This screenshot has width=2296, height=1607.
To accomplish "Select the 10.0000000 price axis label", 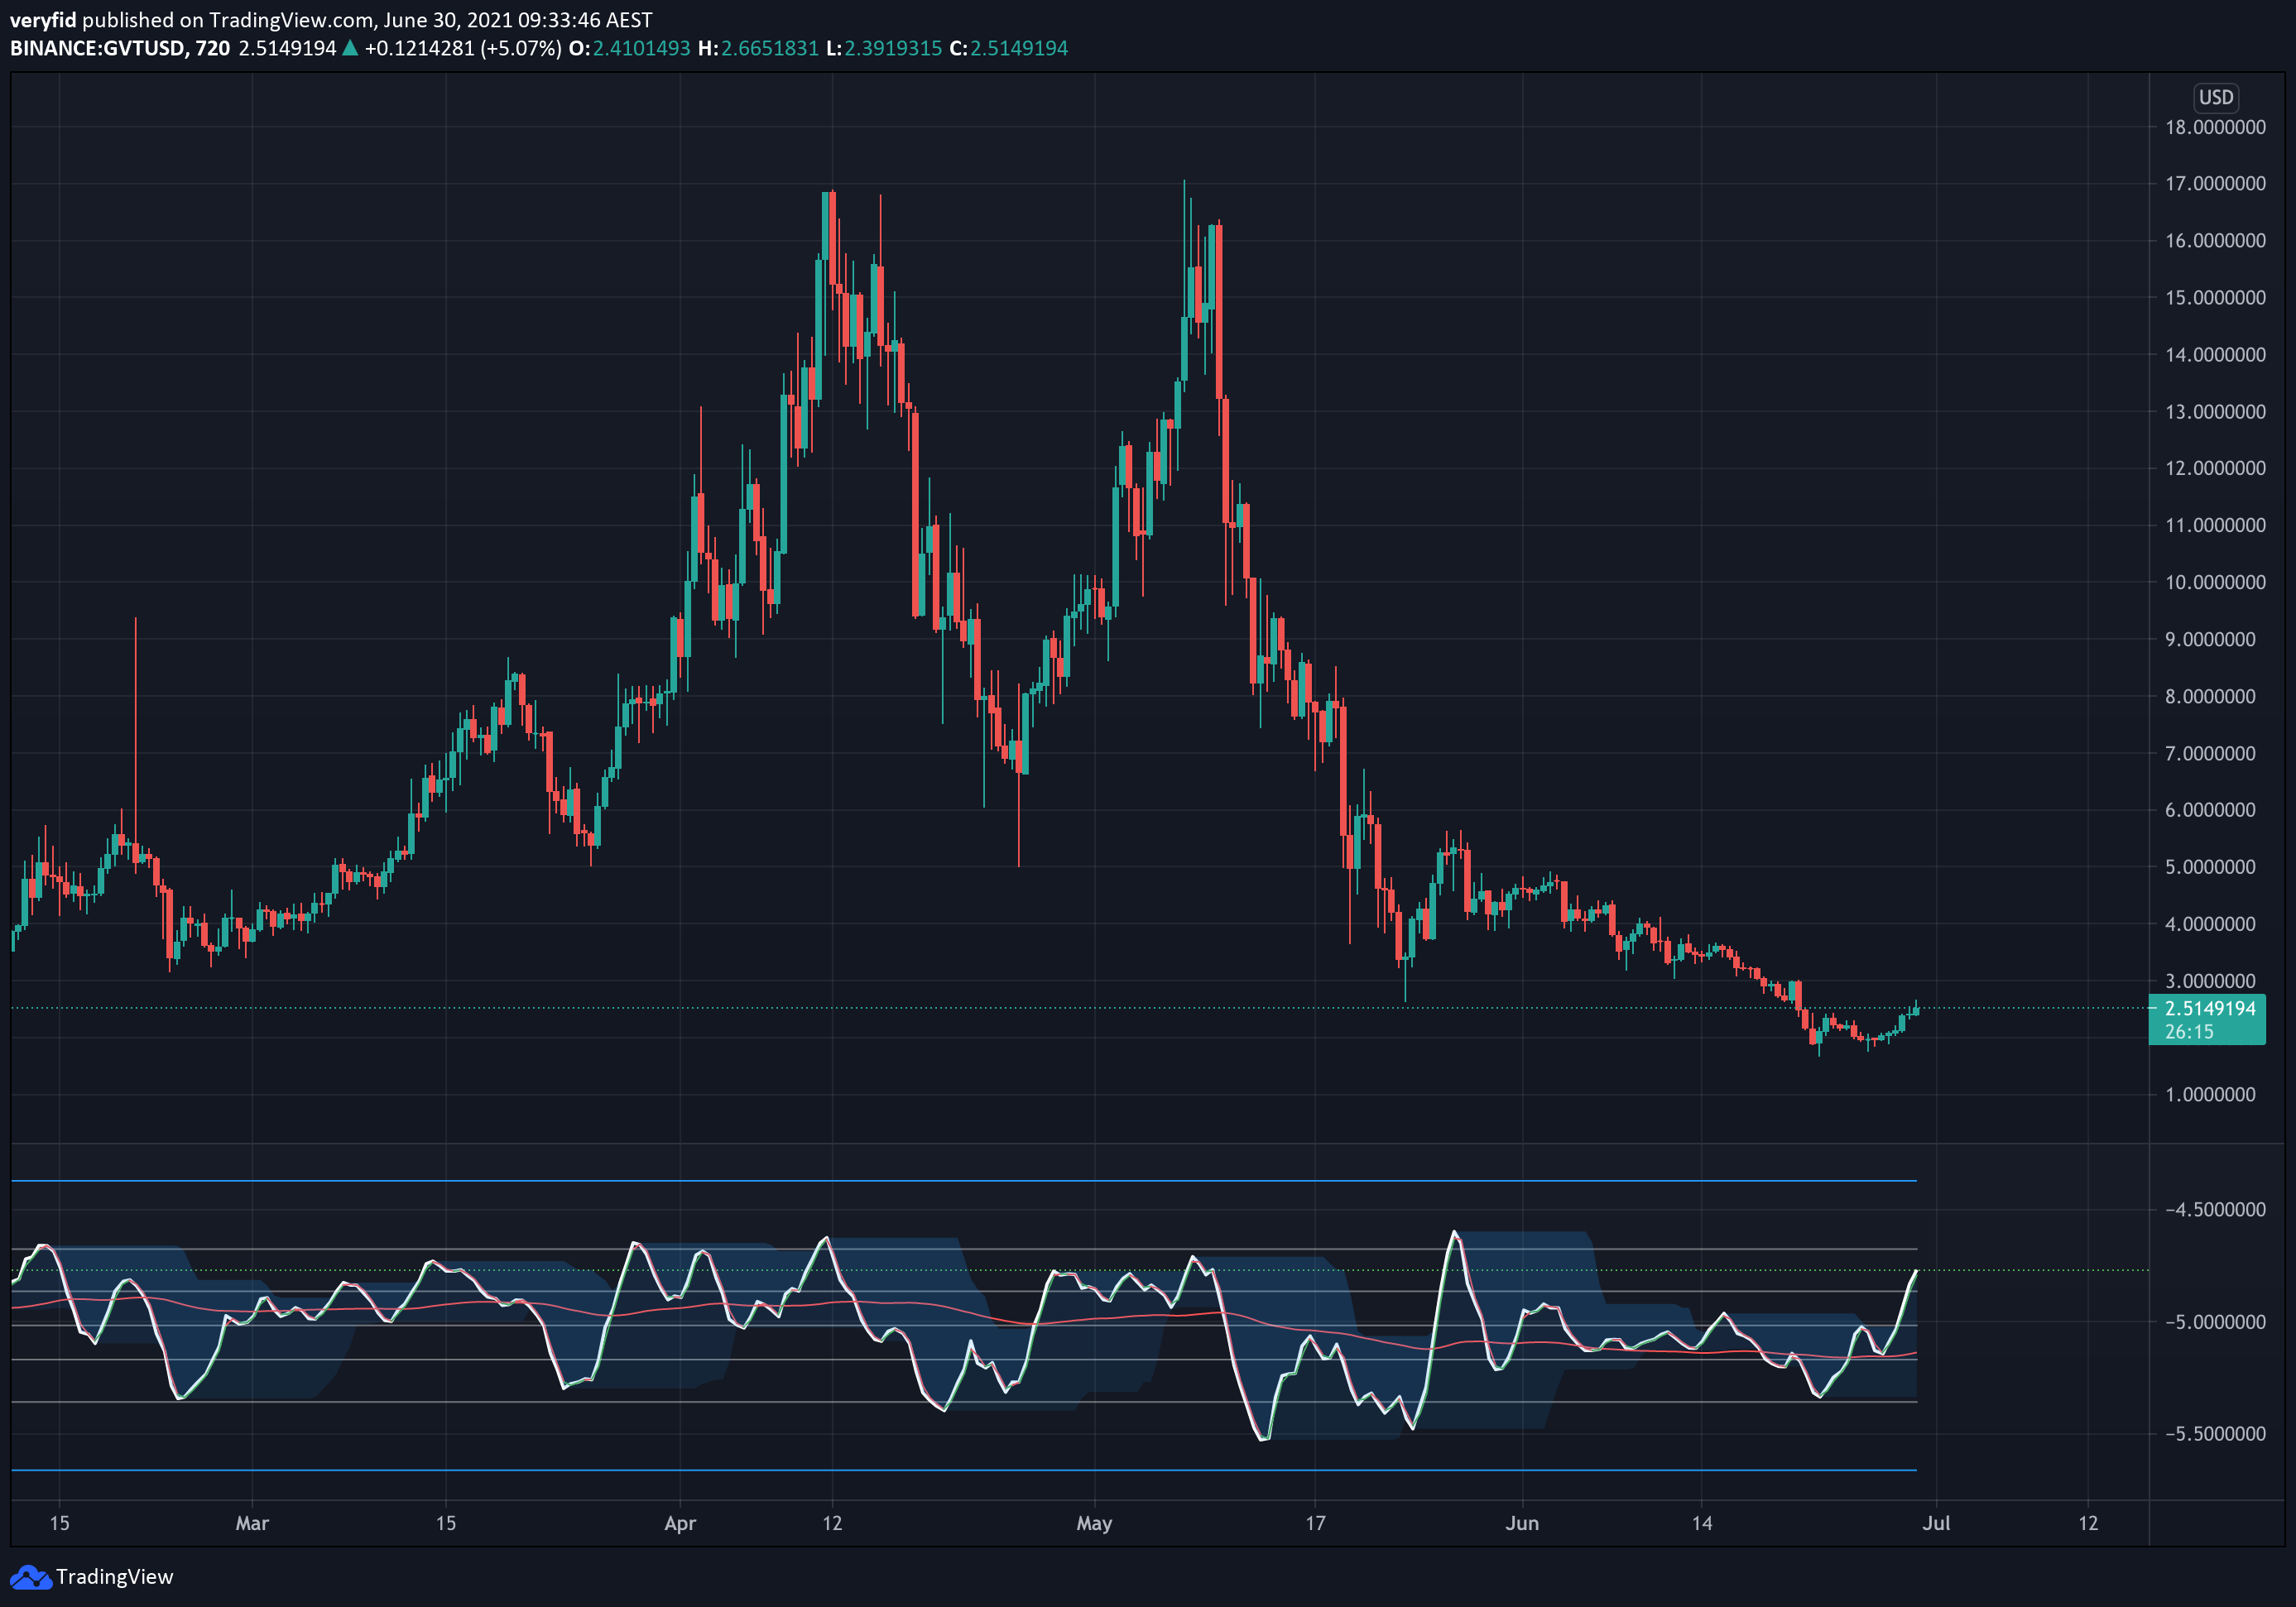I will pos(2215,582).
